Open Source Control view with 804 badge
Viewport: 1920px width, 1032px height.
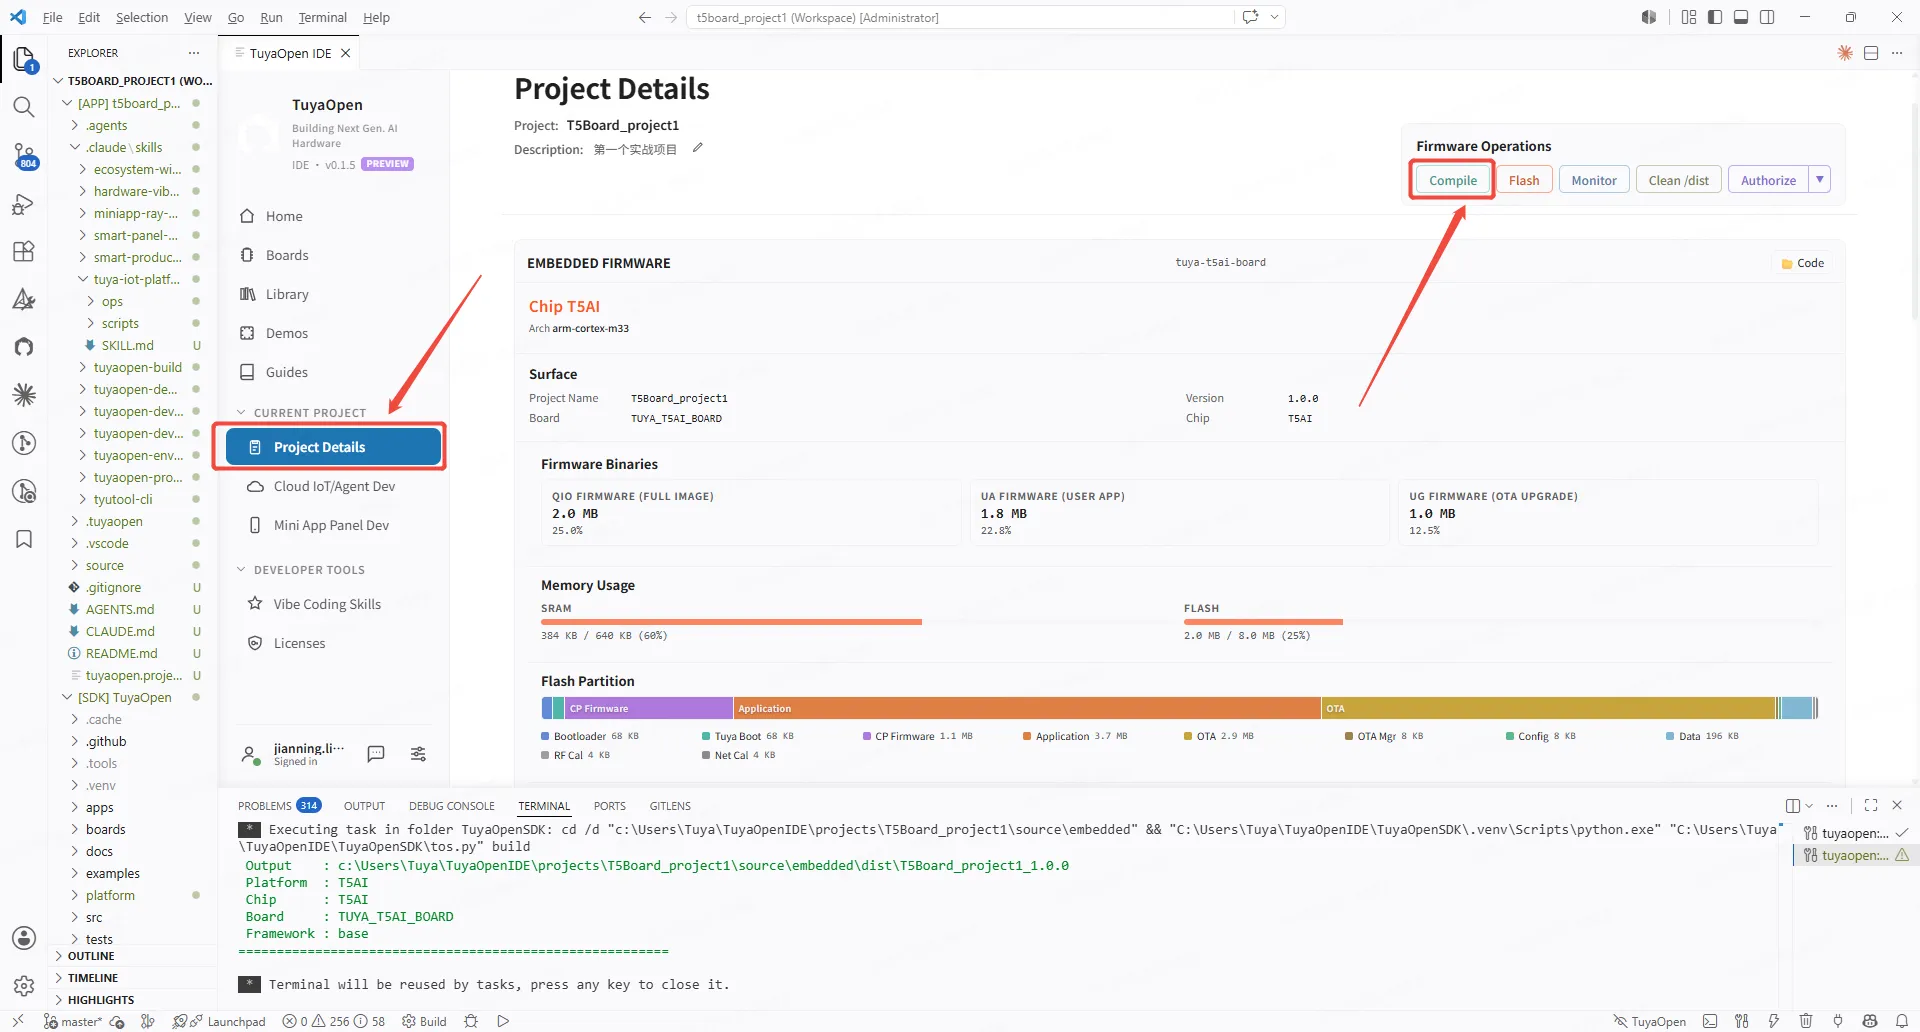click(x=24, y=156)
